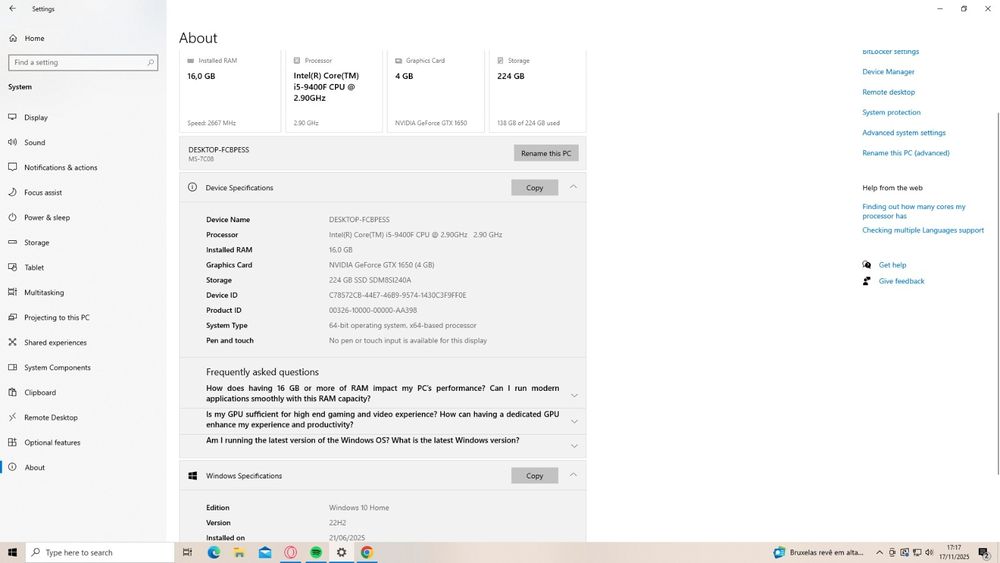Click the Tablet sidebar icon
This screenshot has height=563, width=1000.
point(12,267)
